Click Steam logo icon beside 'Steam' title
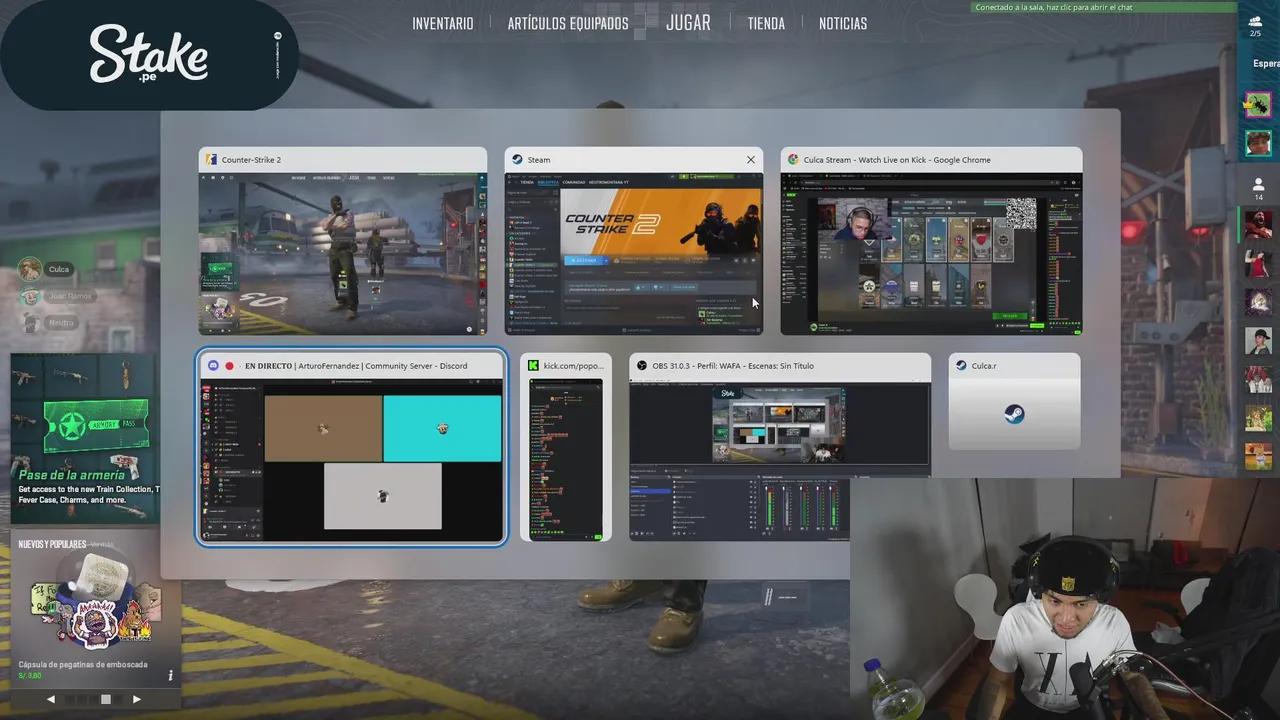The image size is (1280, 720). [517, 159]
